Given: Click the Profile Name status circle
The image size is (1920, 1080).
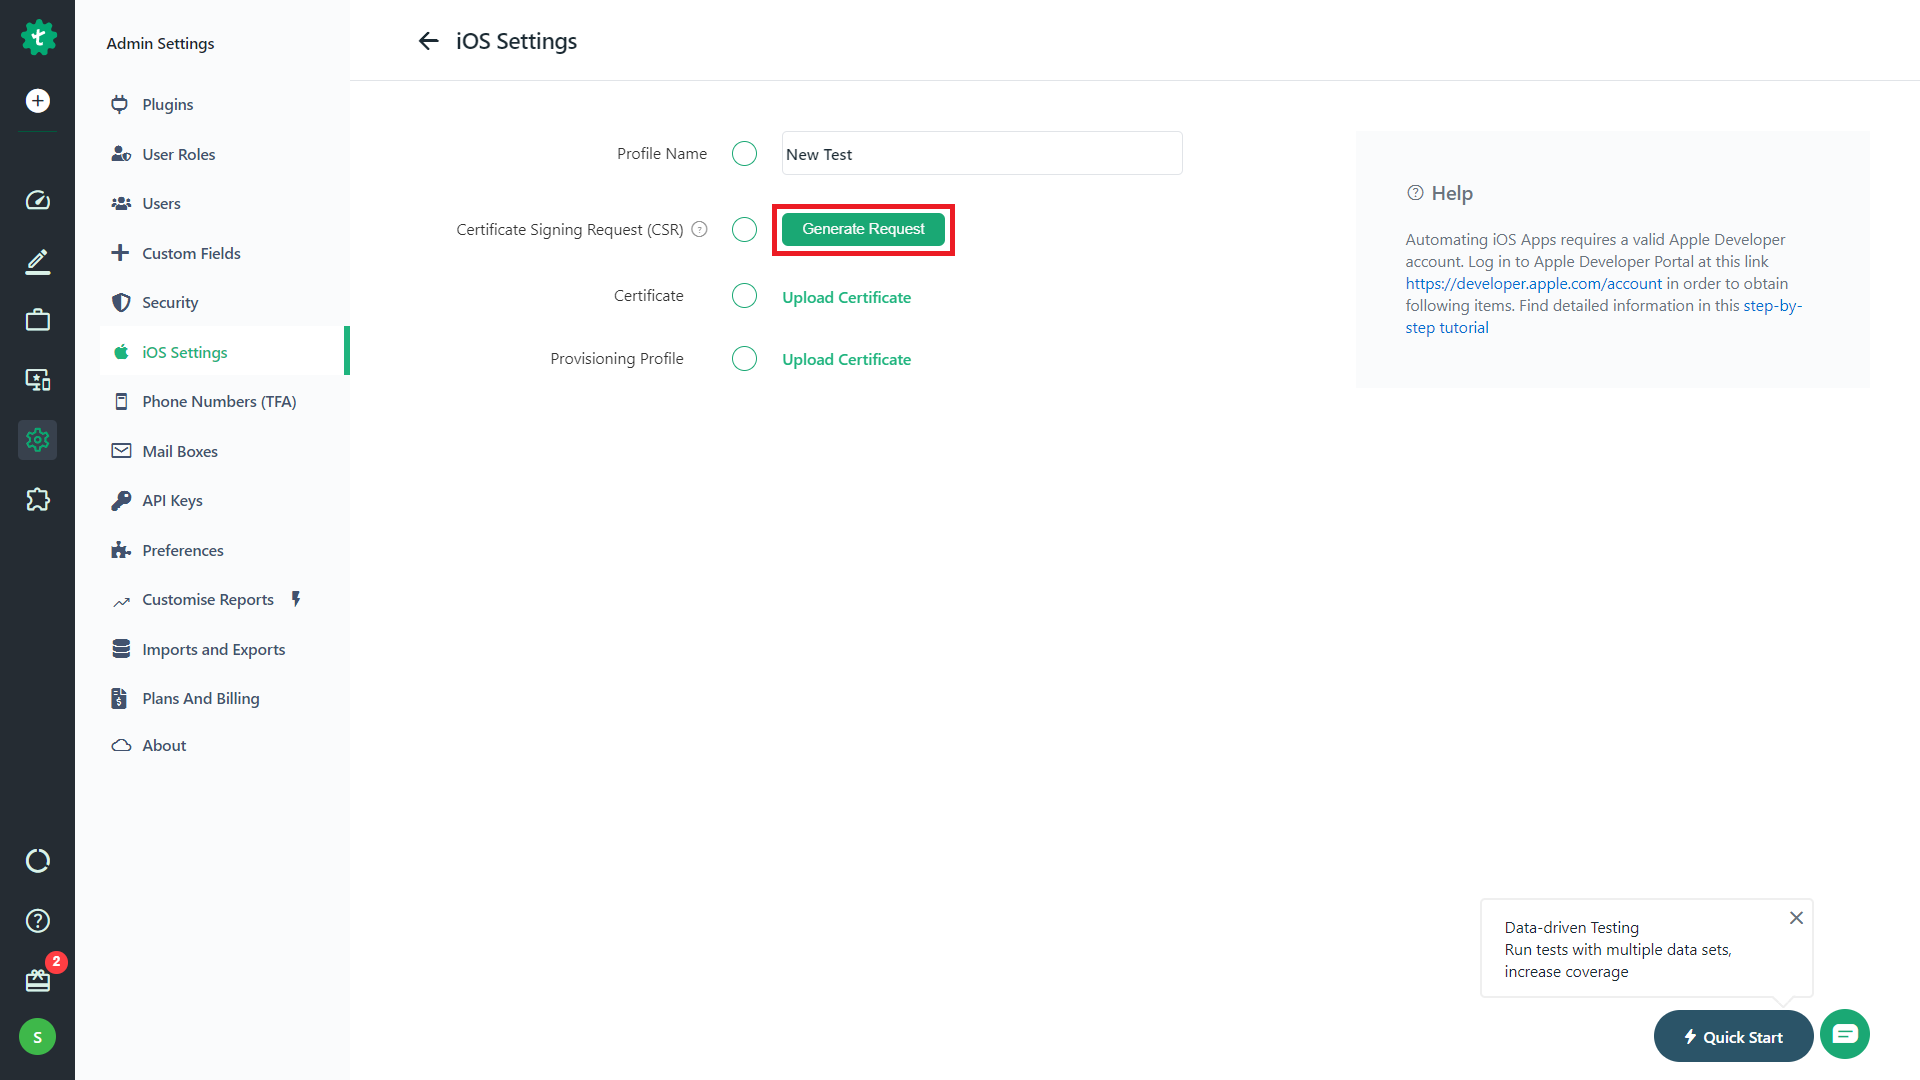Looking at the screenshot, I should (x=744, y=154).
